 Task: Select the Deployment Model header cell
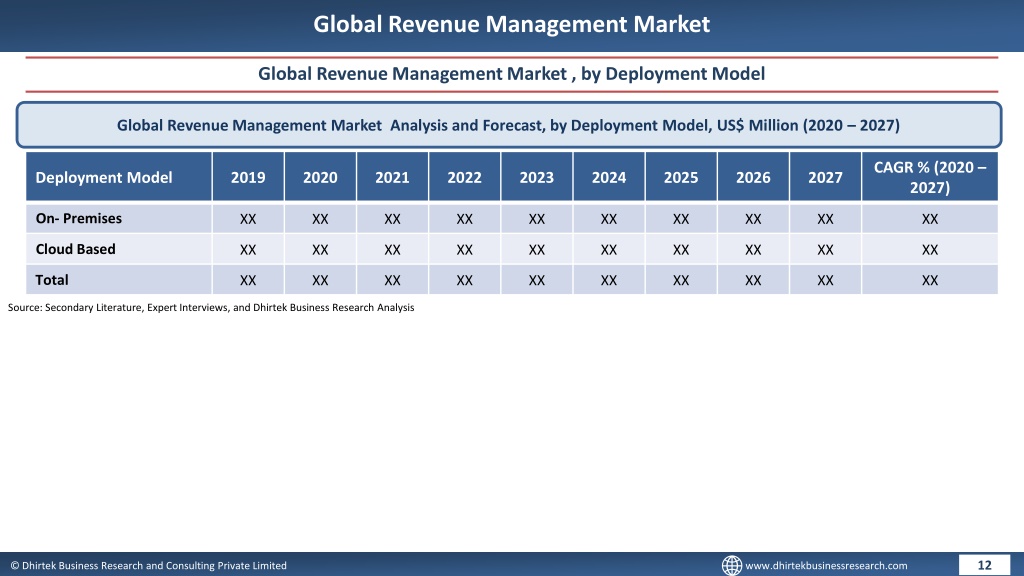click(119, 177)
